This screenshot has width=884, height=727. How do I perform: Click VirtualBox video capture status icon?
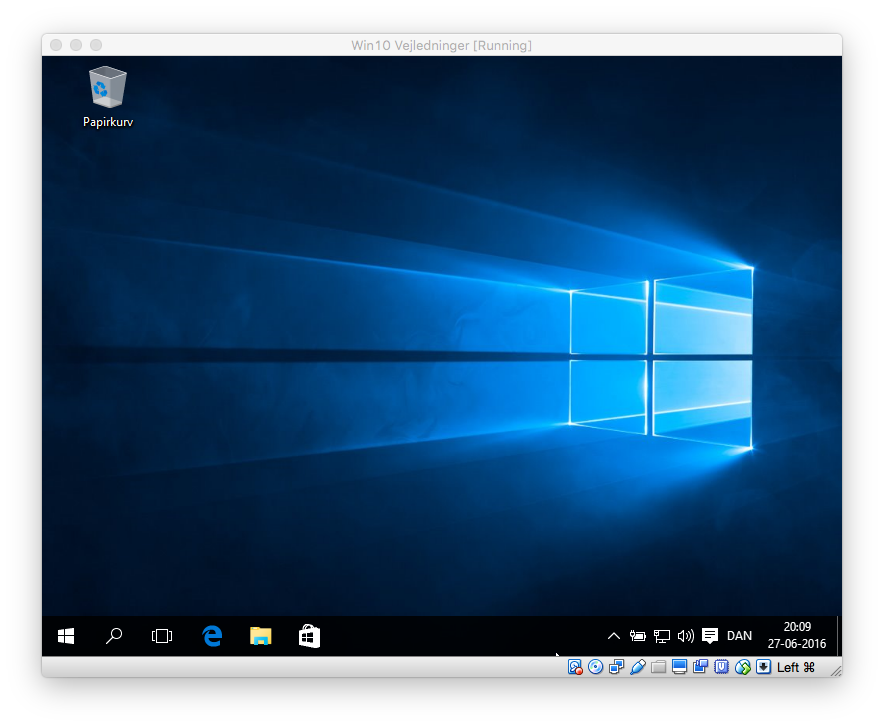pyautogui.click(x=701, y=667)
